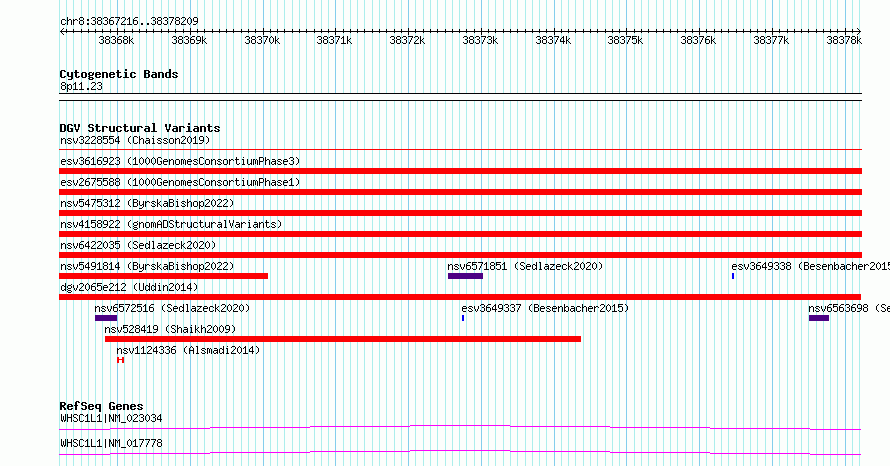Image resolution: width=890 pixels, height=466 pixels.
Task: Click the RefSeq Genes track title
Action: pyautogui.click(x=101, y=406)
